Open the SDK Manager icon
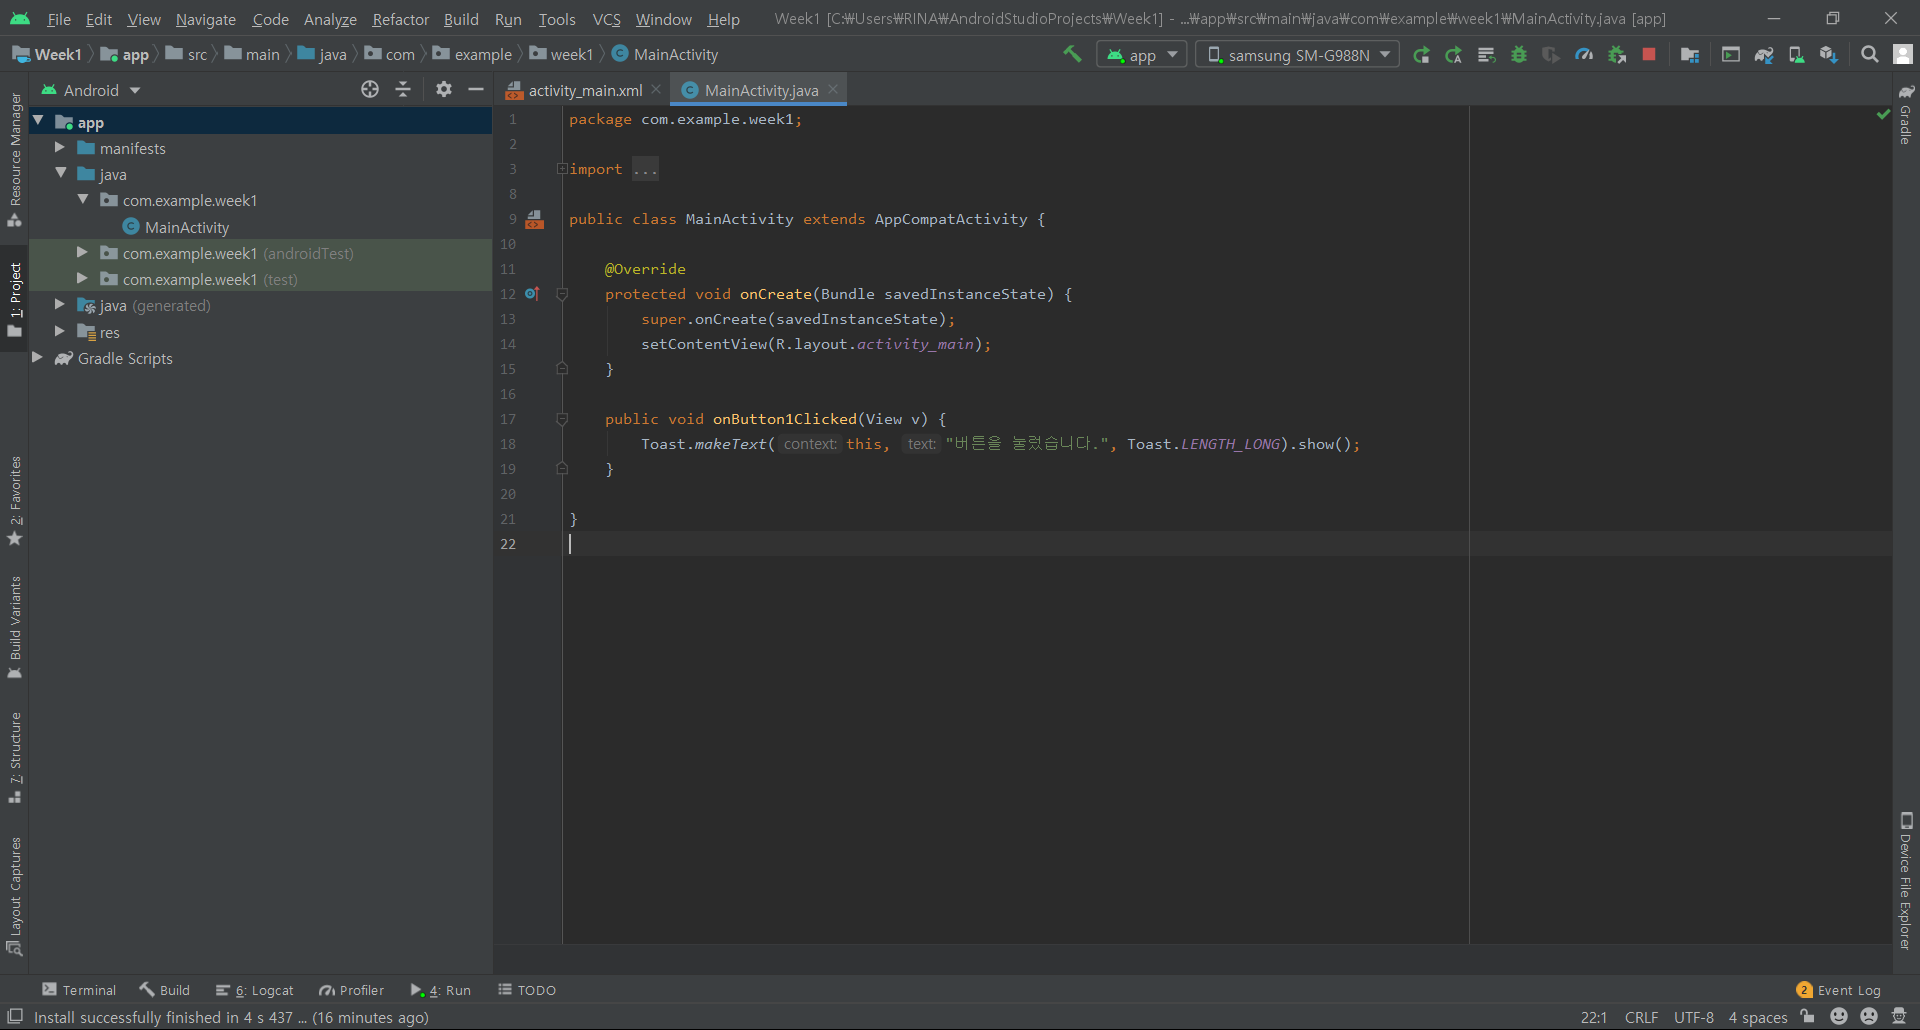This screenshot has height=1030, width=1920. [1829, 55]
